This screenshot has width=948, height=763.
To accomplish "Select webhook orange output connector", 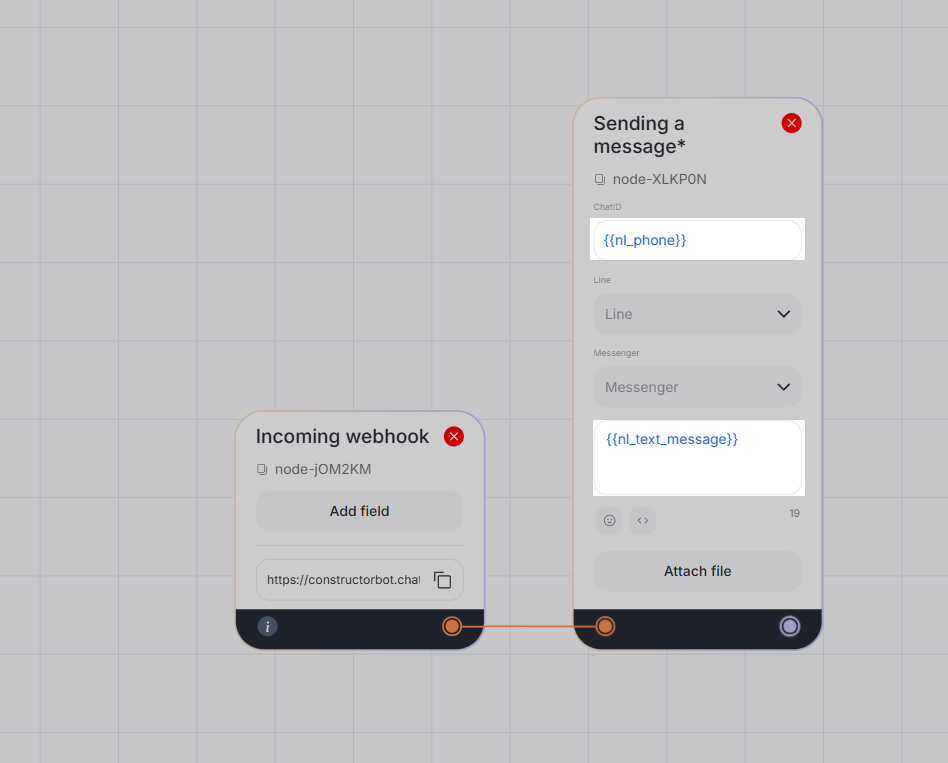I will (452, 626).
